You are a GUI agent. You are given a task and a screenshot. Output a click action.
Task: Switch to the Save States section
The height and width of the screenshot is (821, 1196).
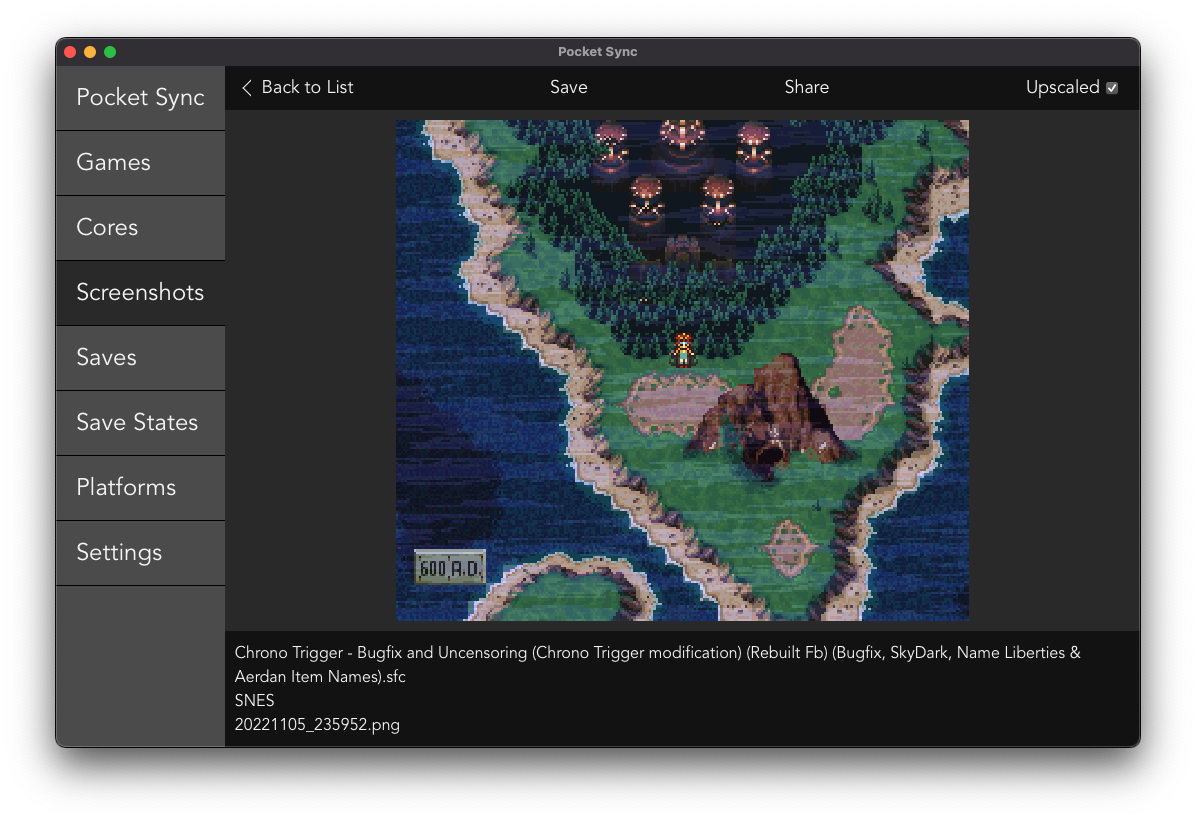click(x=140, y=423)
